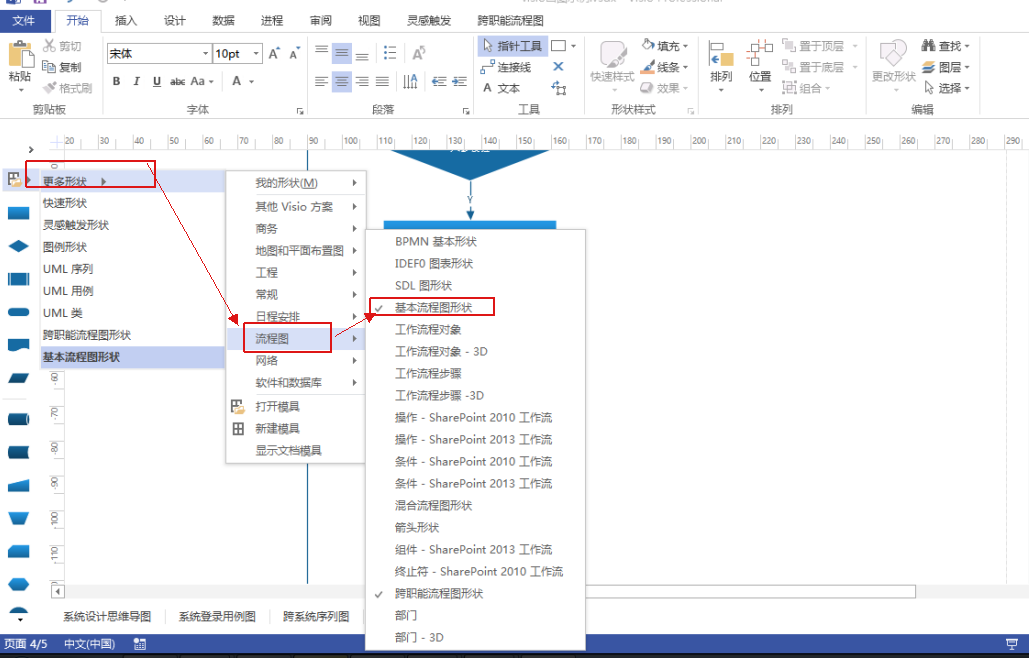Image resolution: width=1029 pixels, height=658 pixels.
Task: Toggle strikethrough abc formatting
Action: (177, 81)
